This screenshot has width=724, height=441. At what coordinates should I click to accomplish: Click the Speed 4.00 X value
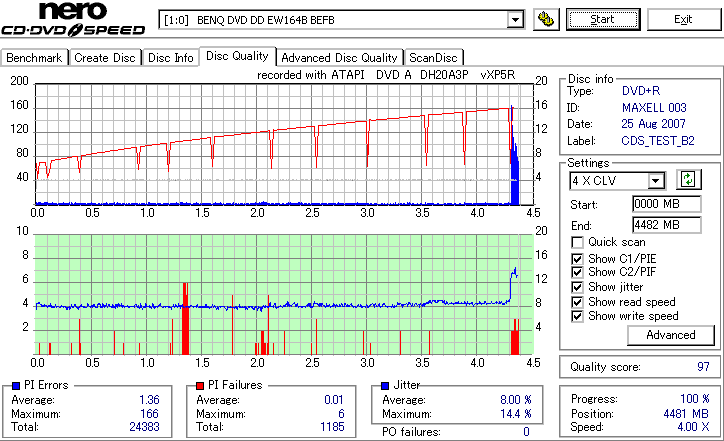click(x=693, y=427)
